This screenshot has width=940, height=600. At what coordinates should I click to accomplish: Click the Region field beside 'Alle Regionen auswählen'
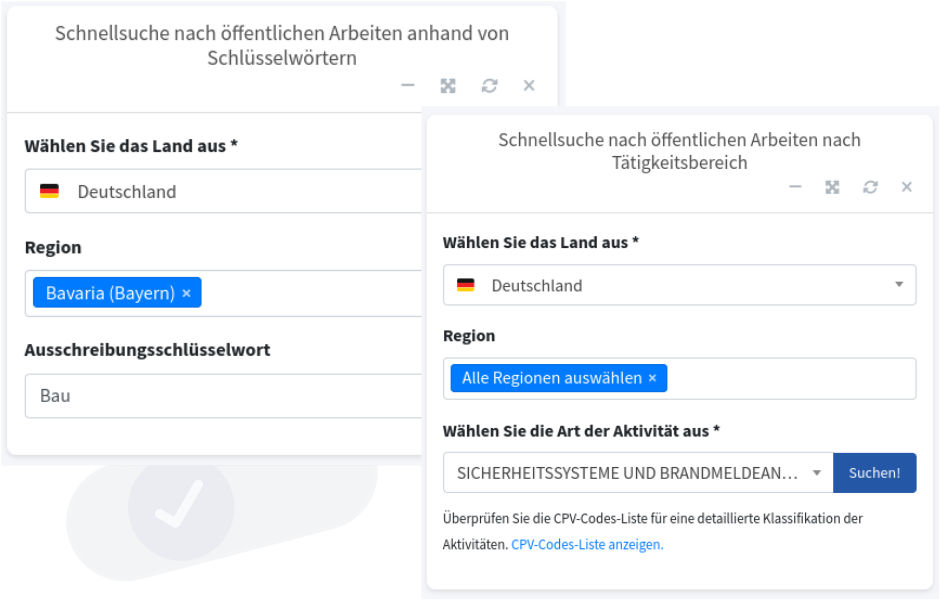click(x=790, y=378)
